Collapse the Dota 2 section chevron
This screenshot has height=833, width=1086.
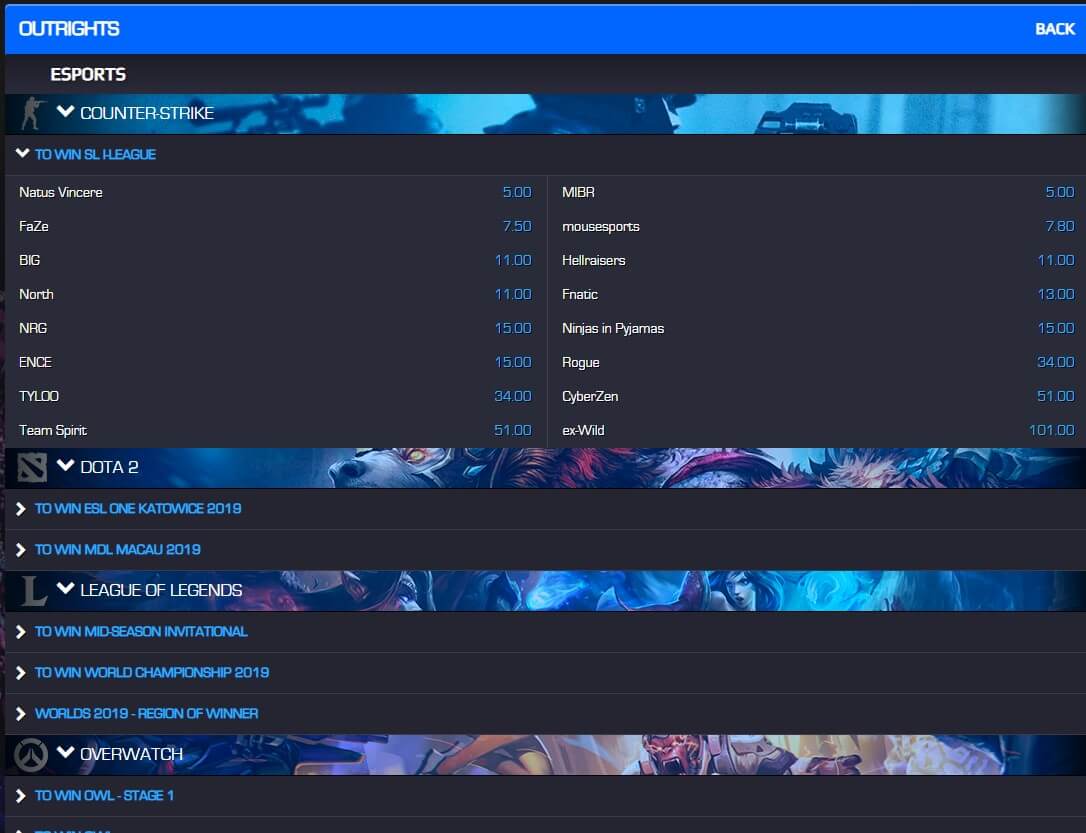(66, 466)
